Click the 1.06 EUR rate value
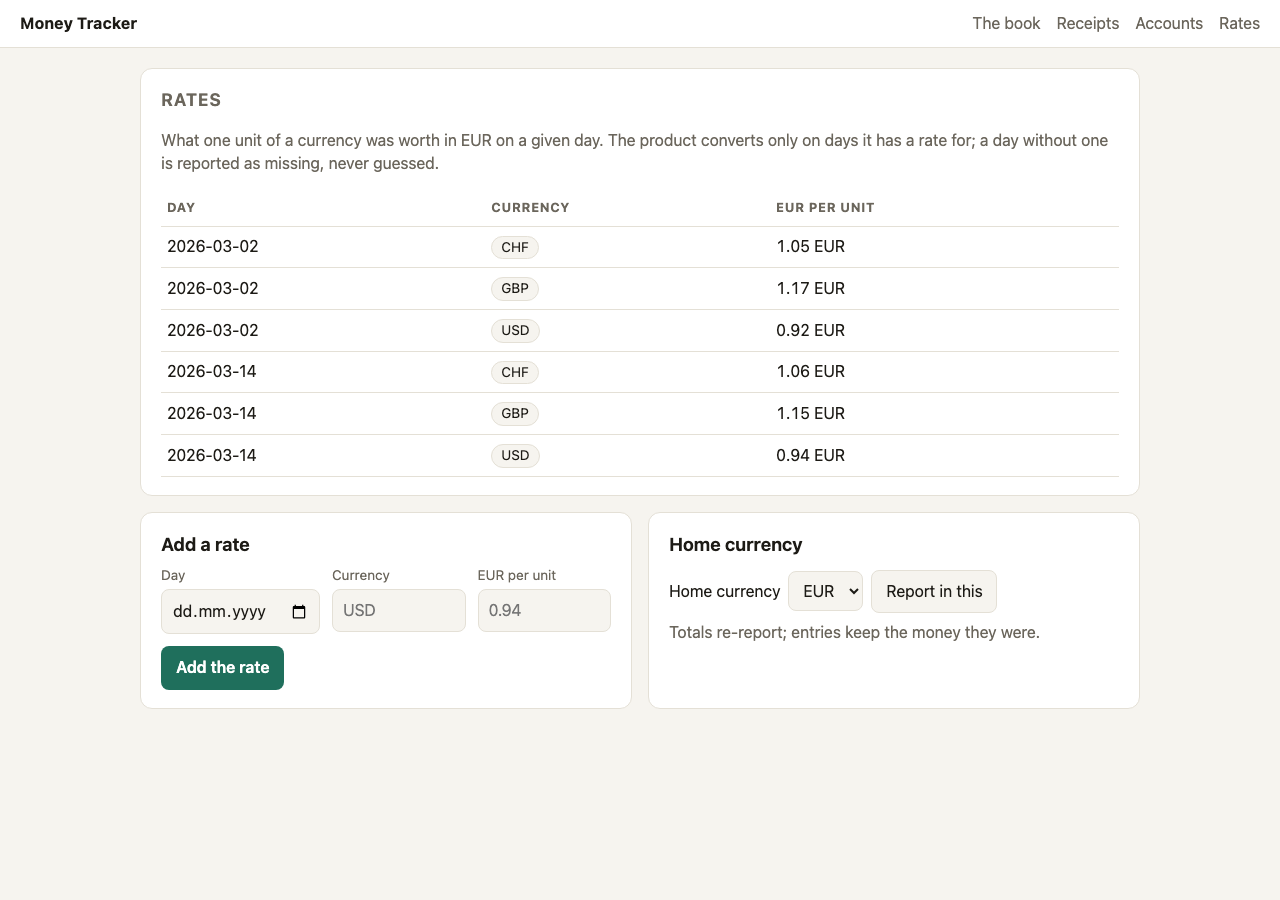This screenshot has height=900, width=1280. click(811, 371)
